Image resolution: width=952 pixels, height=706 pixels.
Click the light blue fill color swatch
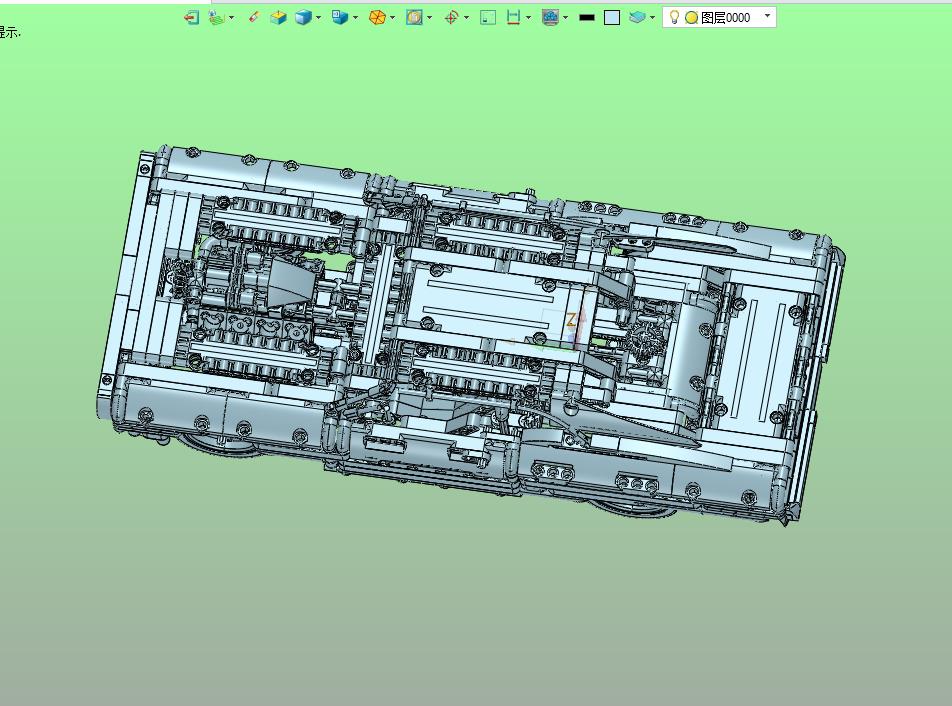click(612, 18)
